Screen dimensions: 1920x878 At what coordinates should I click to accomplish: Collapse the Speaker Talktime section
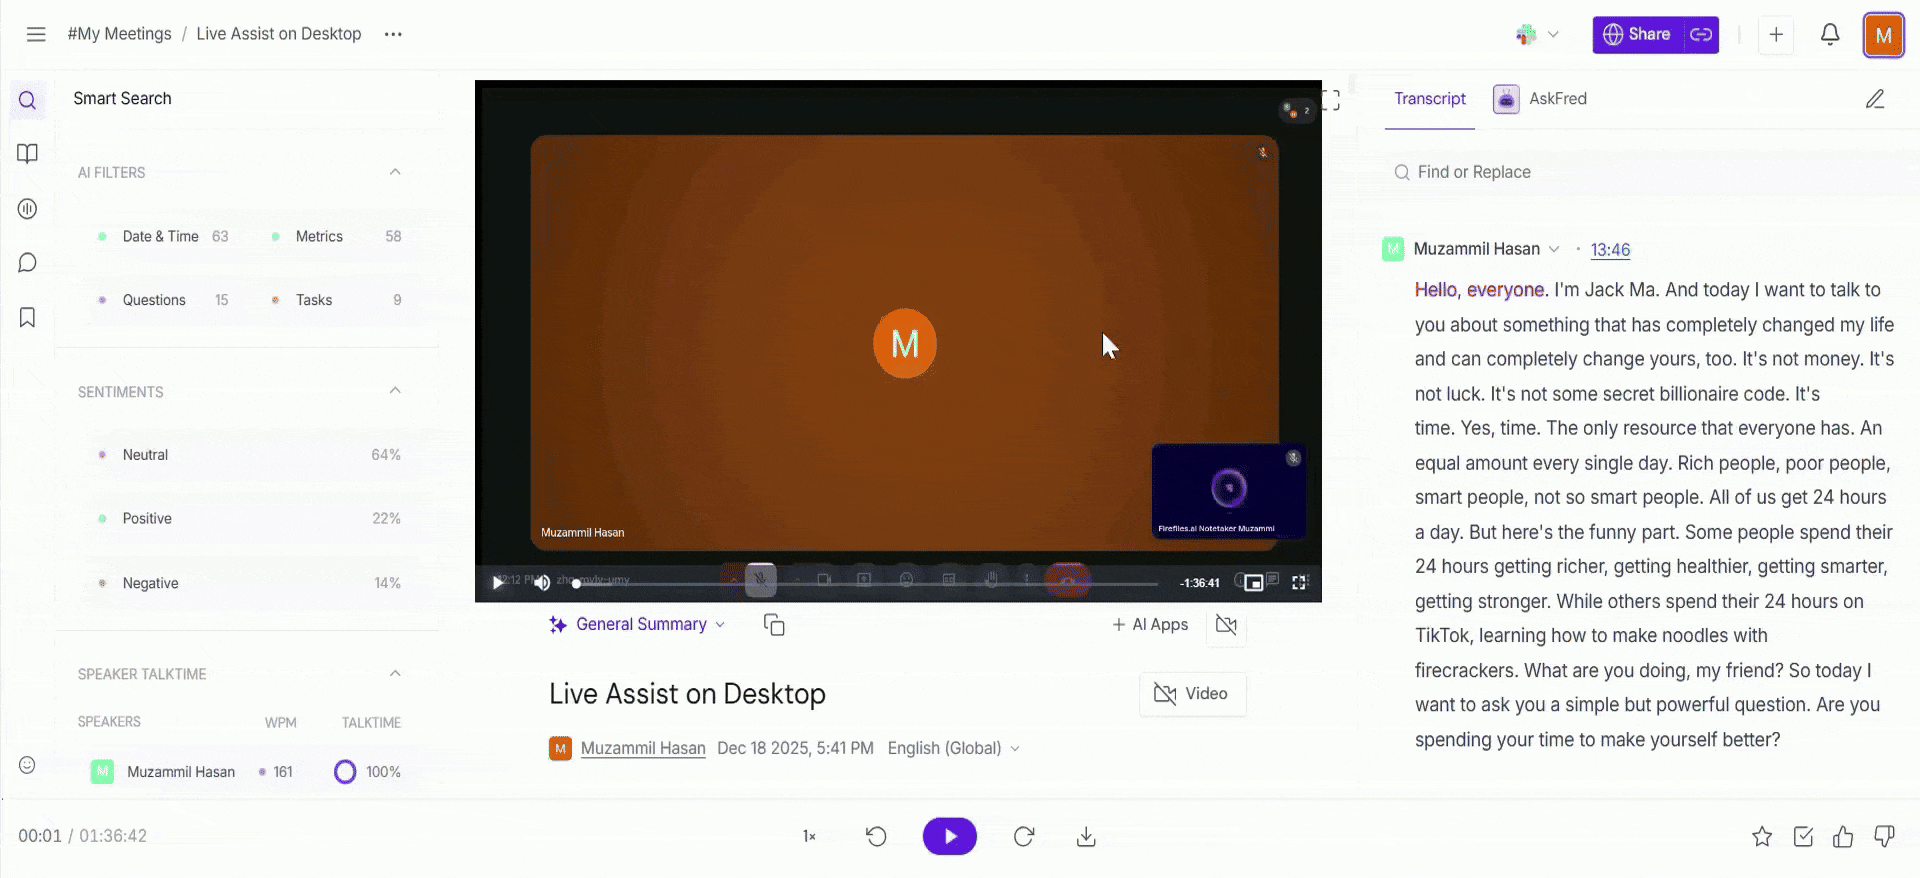395,673
